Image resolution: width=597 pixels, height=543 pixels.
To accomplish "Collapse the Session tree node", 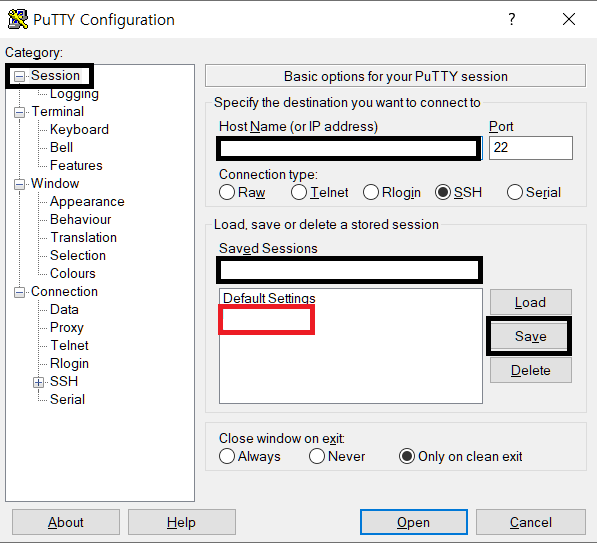I will click(x=19, y=76).
